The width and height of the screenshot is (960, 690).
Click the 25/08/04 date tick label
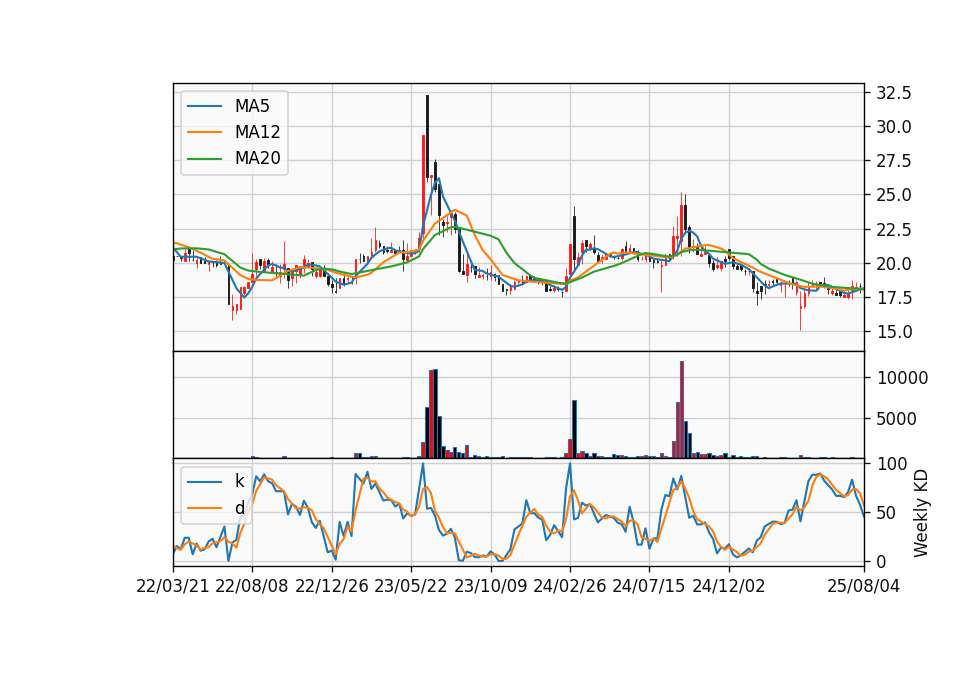pyautogui.click(x=864, y=586)
